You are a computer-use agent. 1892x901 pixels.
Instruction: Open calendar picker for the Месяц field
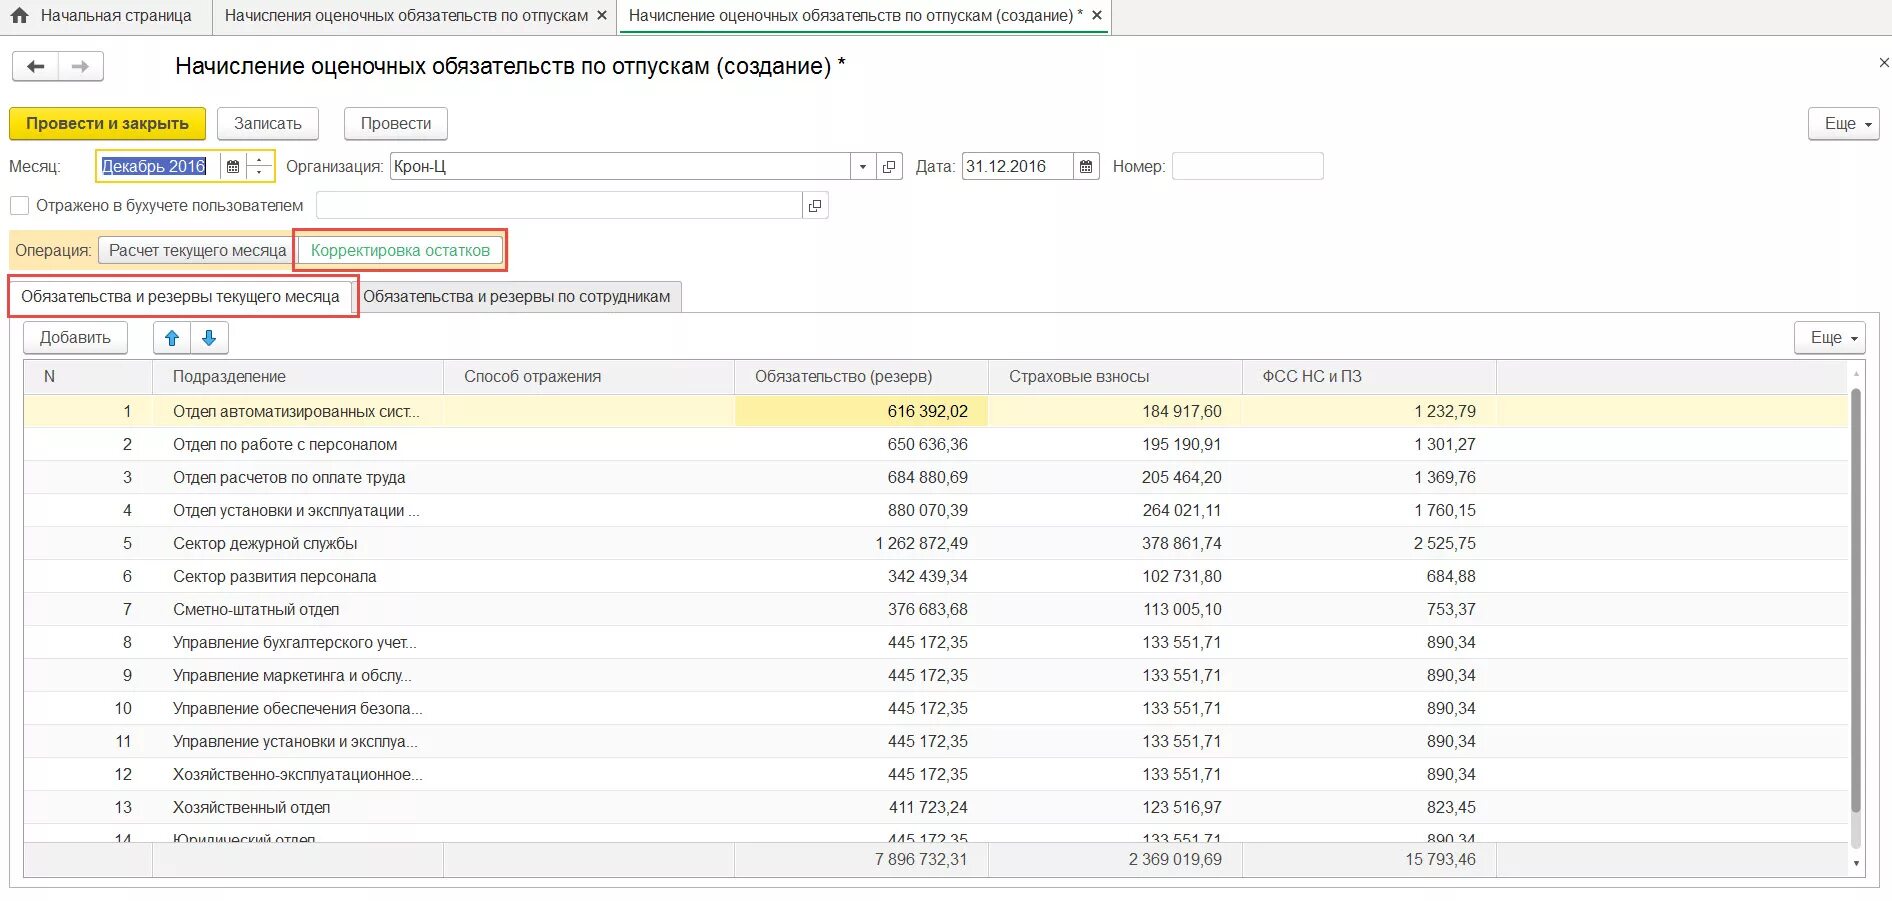click(x=233, y=167)
